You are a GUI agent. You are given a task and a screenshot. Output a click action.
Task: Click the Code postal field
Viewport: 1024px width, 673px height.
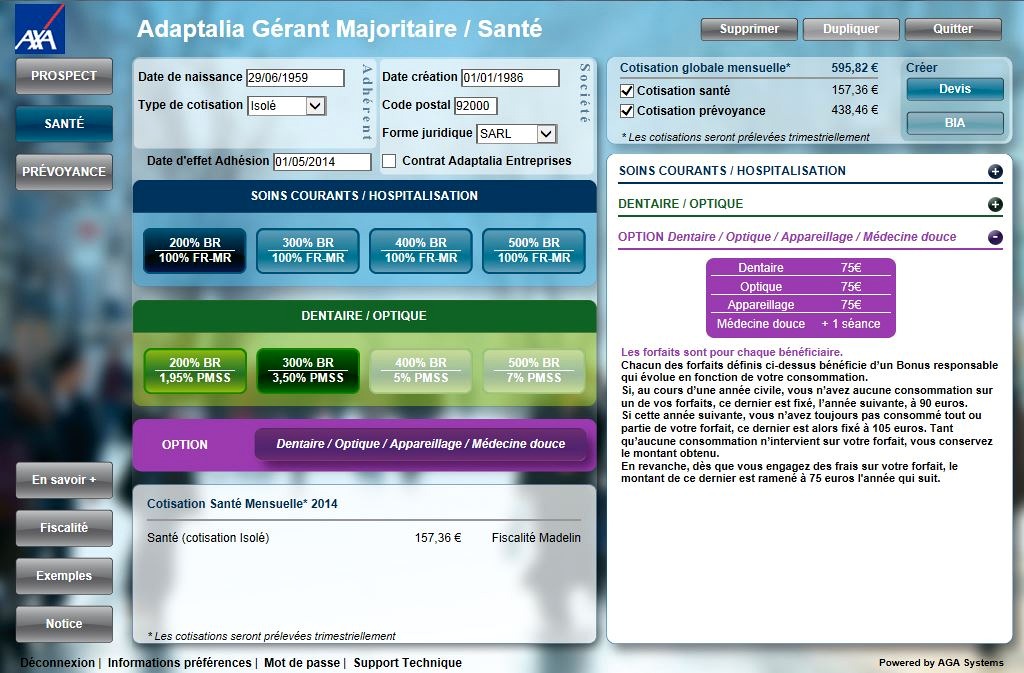click(475, 106)
